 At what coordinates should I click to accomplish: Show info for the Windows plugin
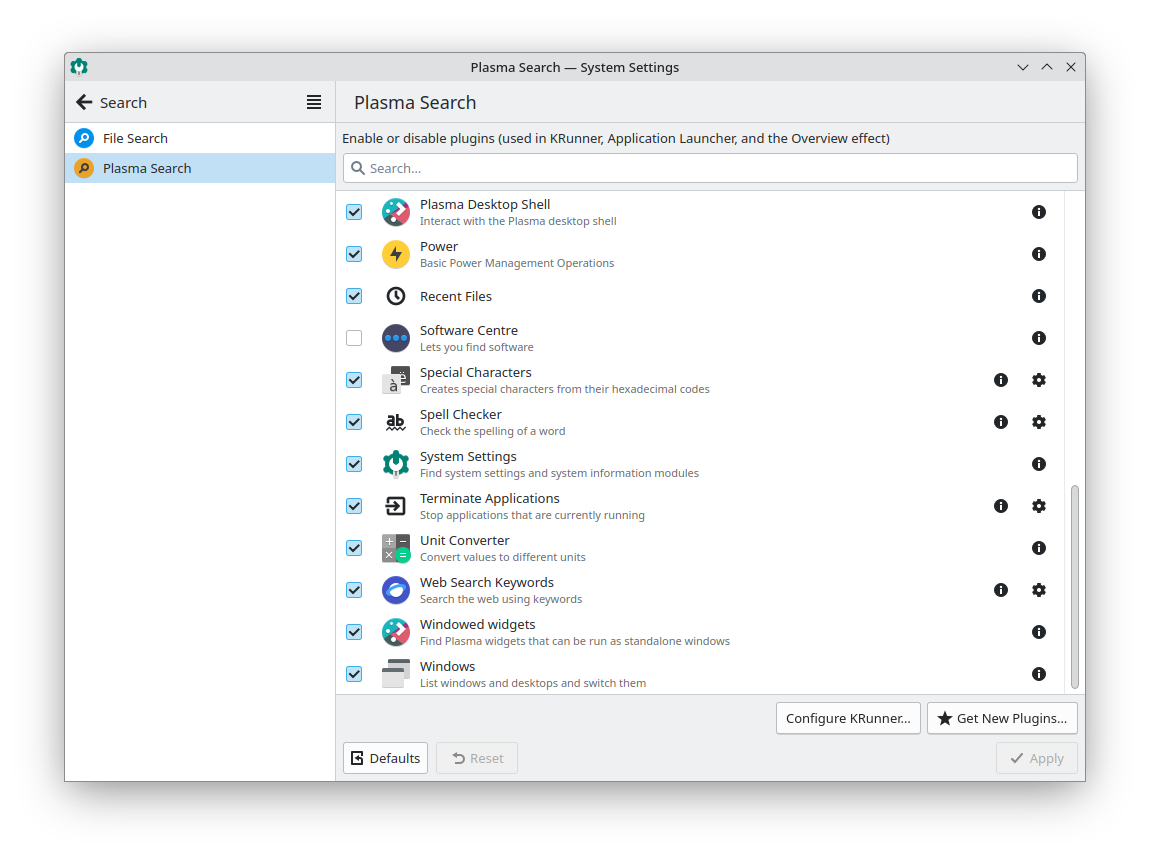pos(1039,674)
